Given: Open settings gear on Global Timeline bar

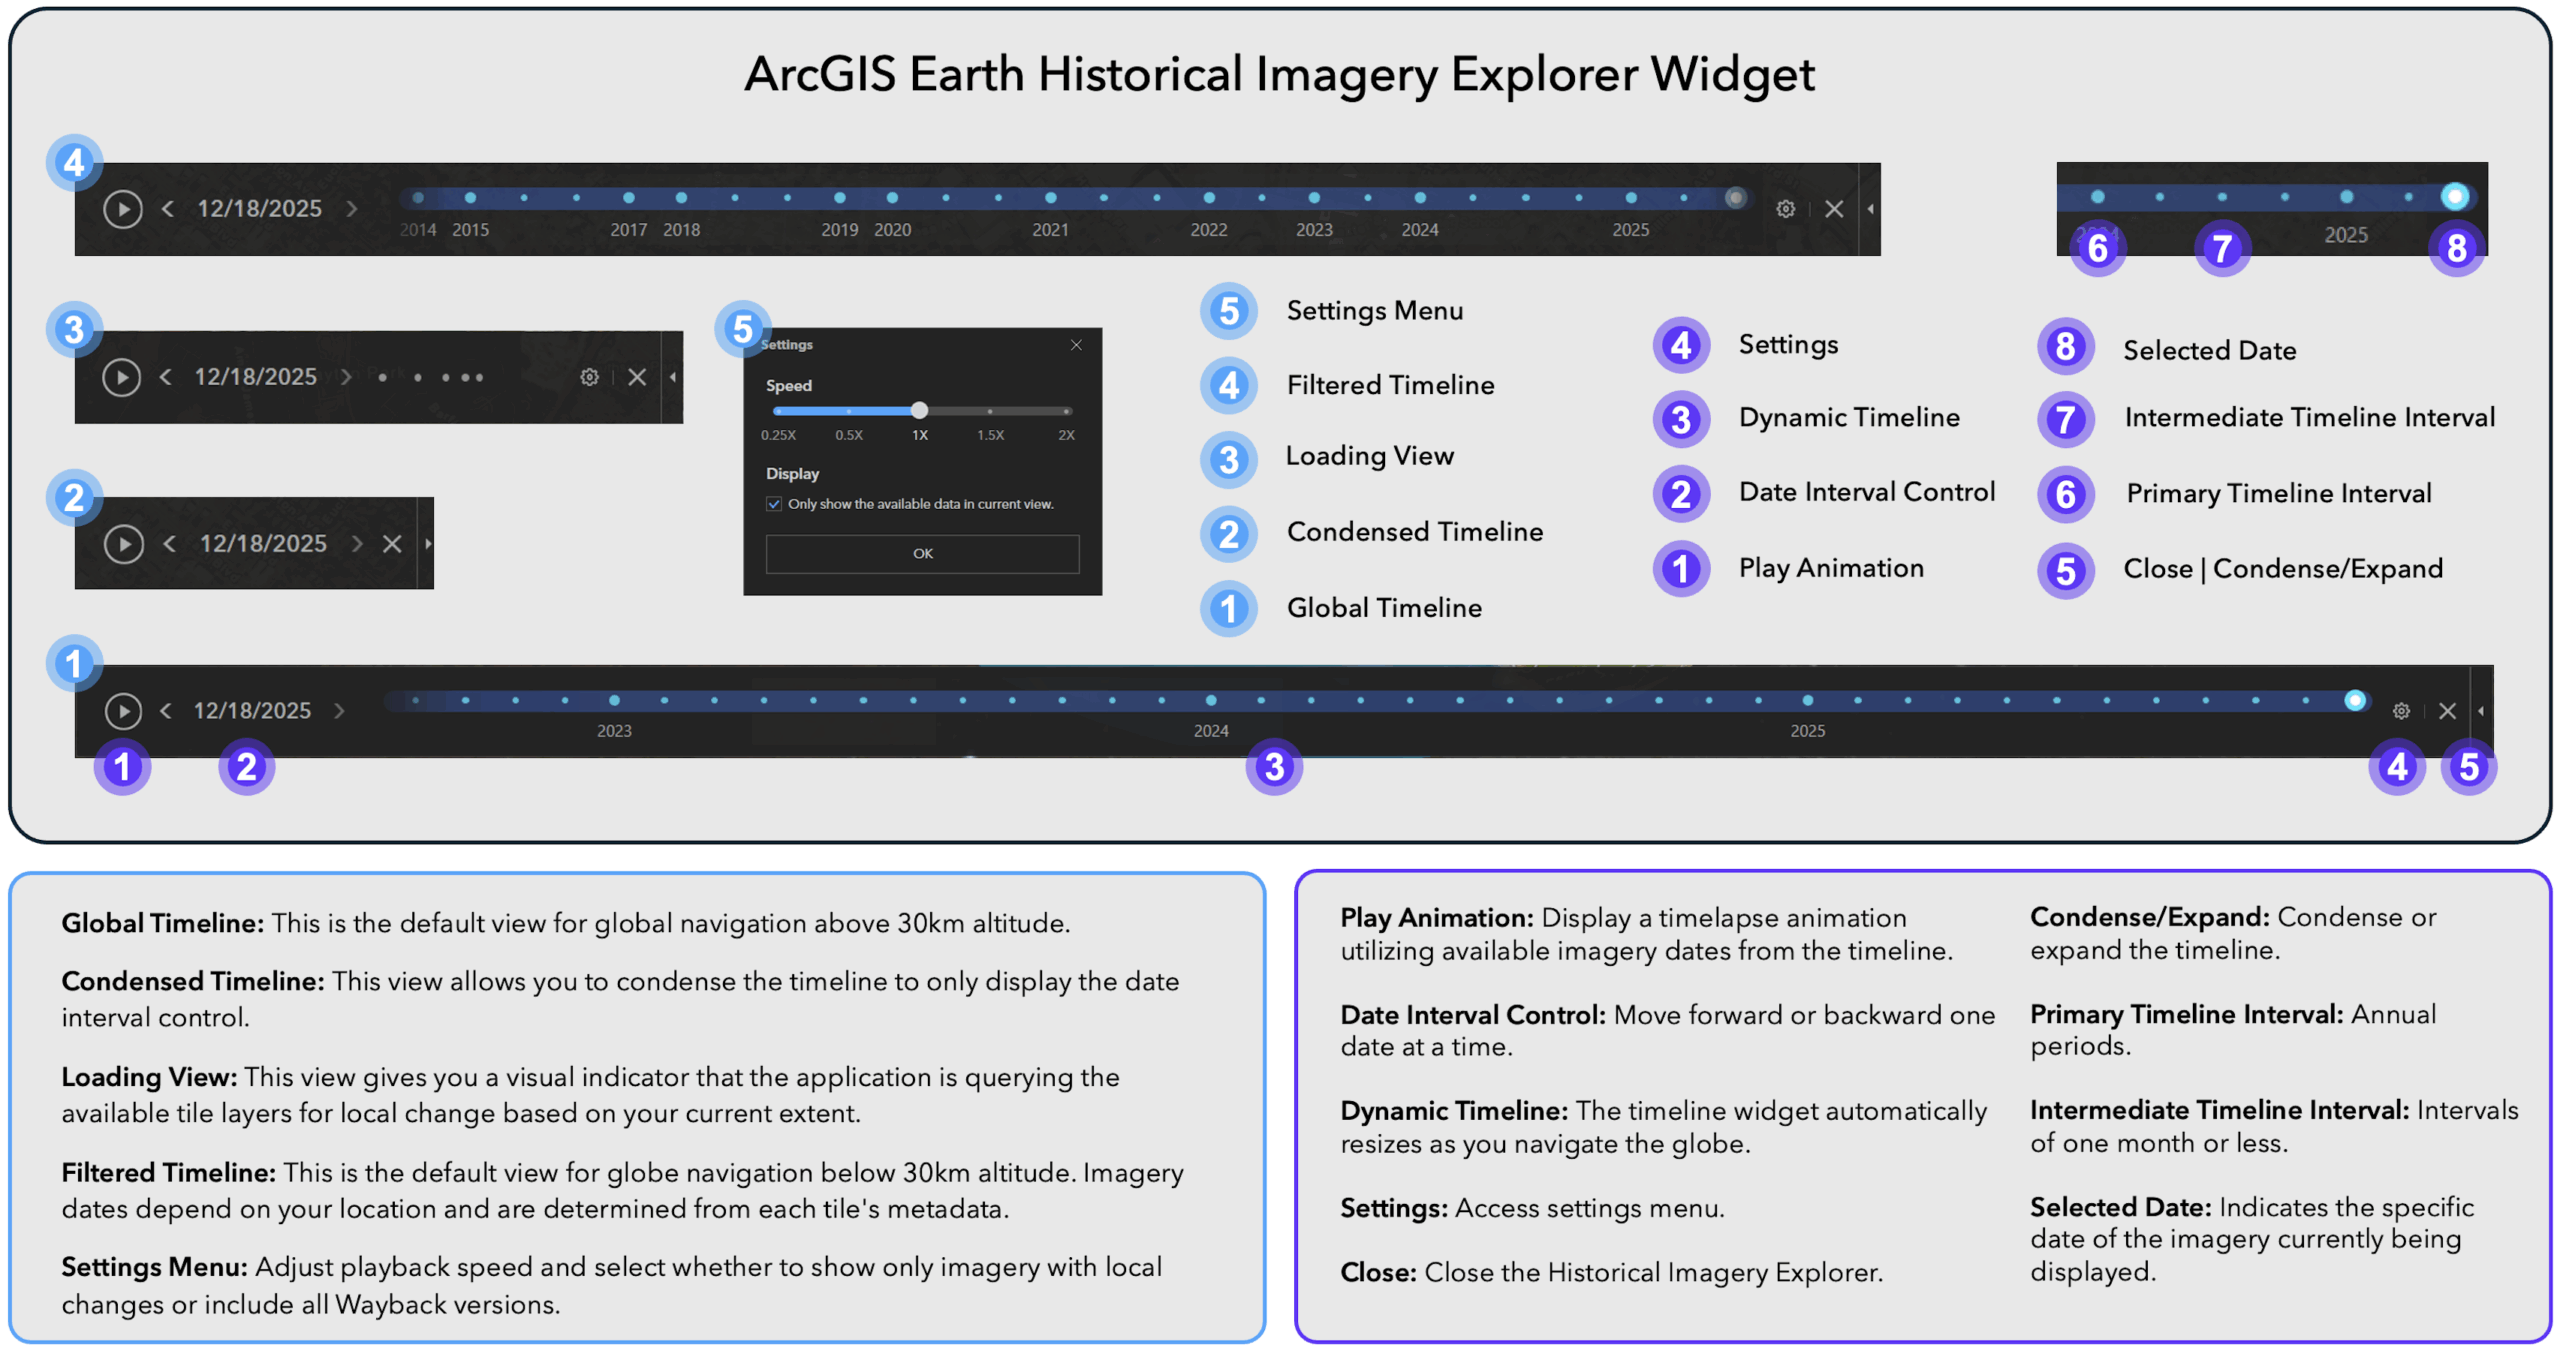Looking at the screenshot, I should click(x=2401, y=710).
